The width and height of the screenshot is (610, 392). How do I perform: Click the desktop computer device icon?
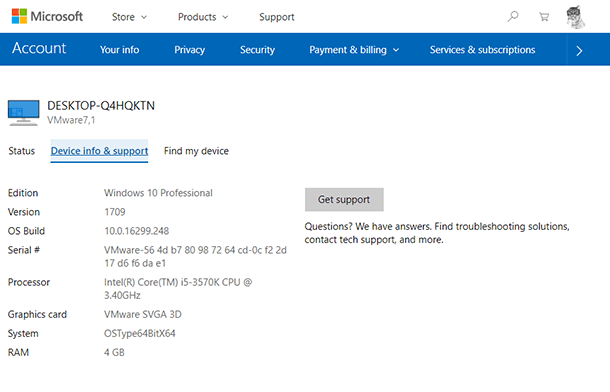click(x=23, y=113)
